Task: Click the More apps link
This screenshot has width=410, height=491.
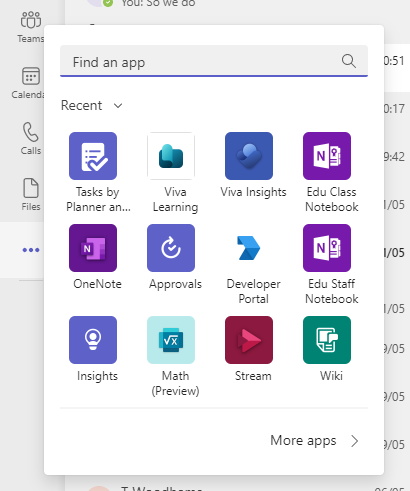Action: [x=303, y=440]
